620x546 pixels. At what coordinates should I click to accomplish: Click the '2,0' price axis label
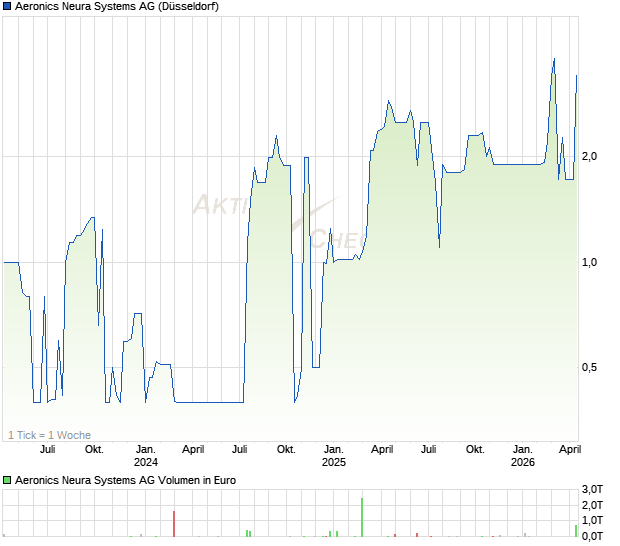[589, 156]
